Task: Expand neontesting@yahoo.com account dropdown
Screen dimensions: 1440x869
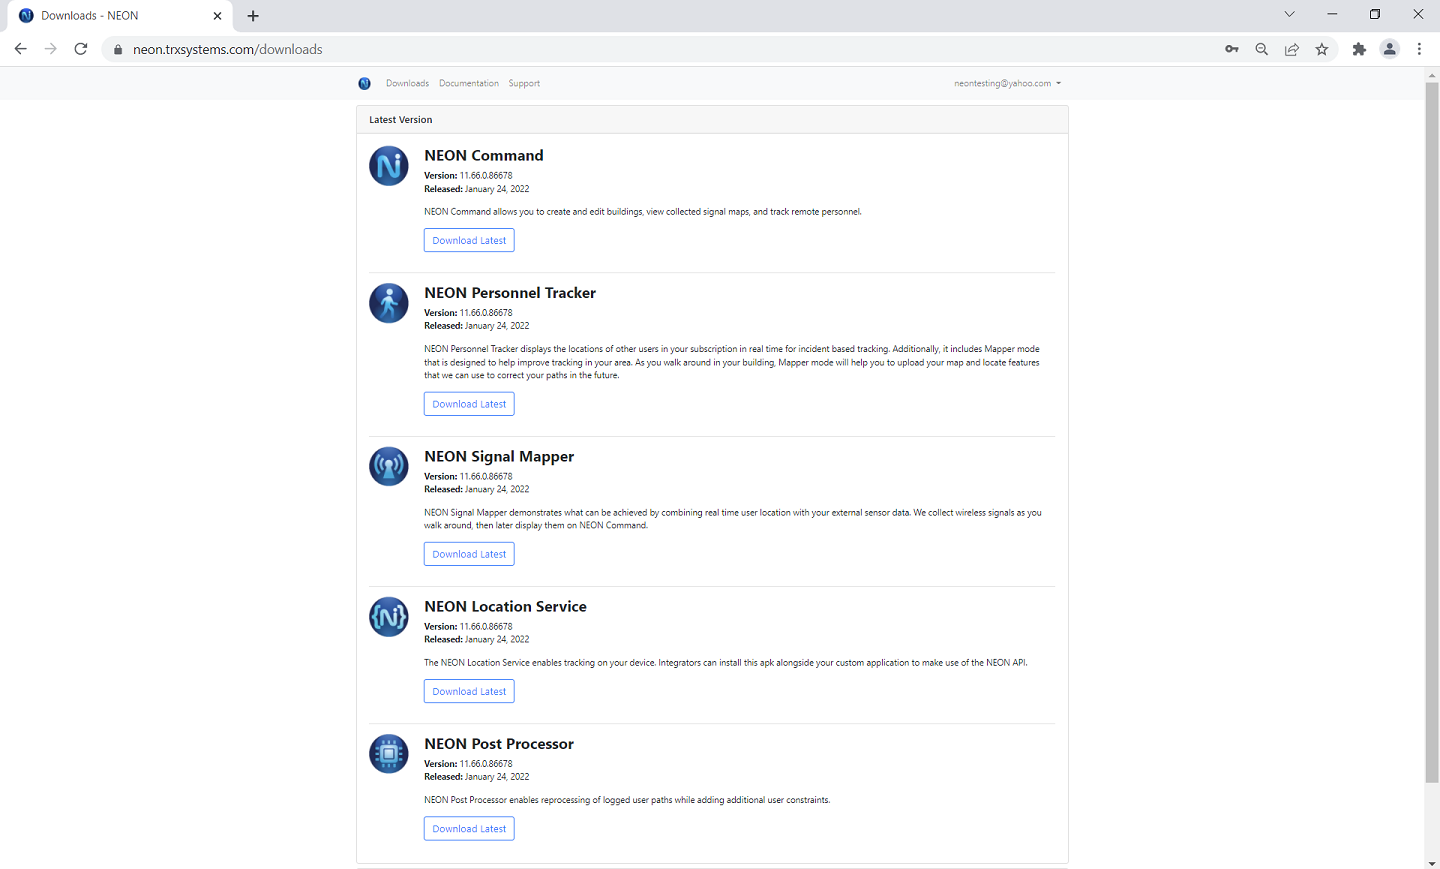Action: 1007,83
